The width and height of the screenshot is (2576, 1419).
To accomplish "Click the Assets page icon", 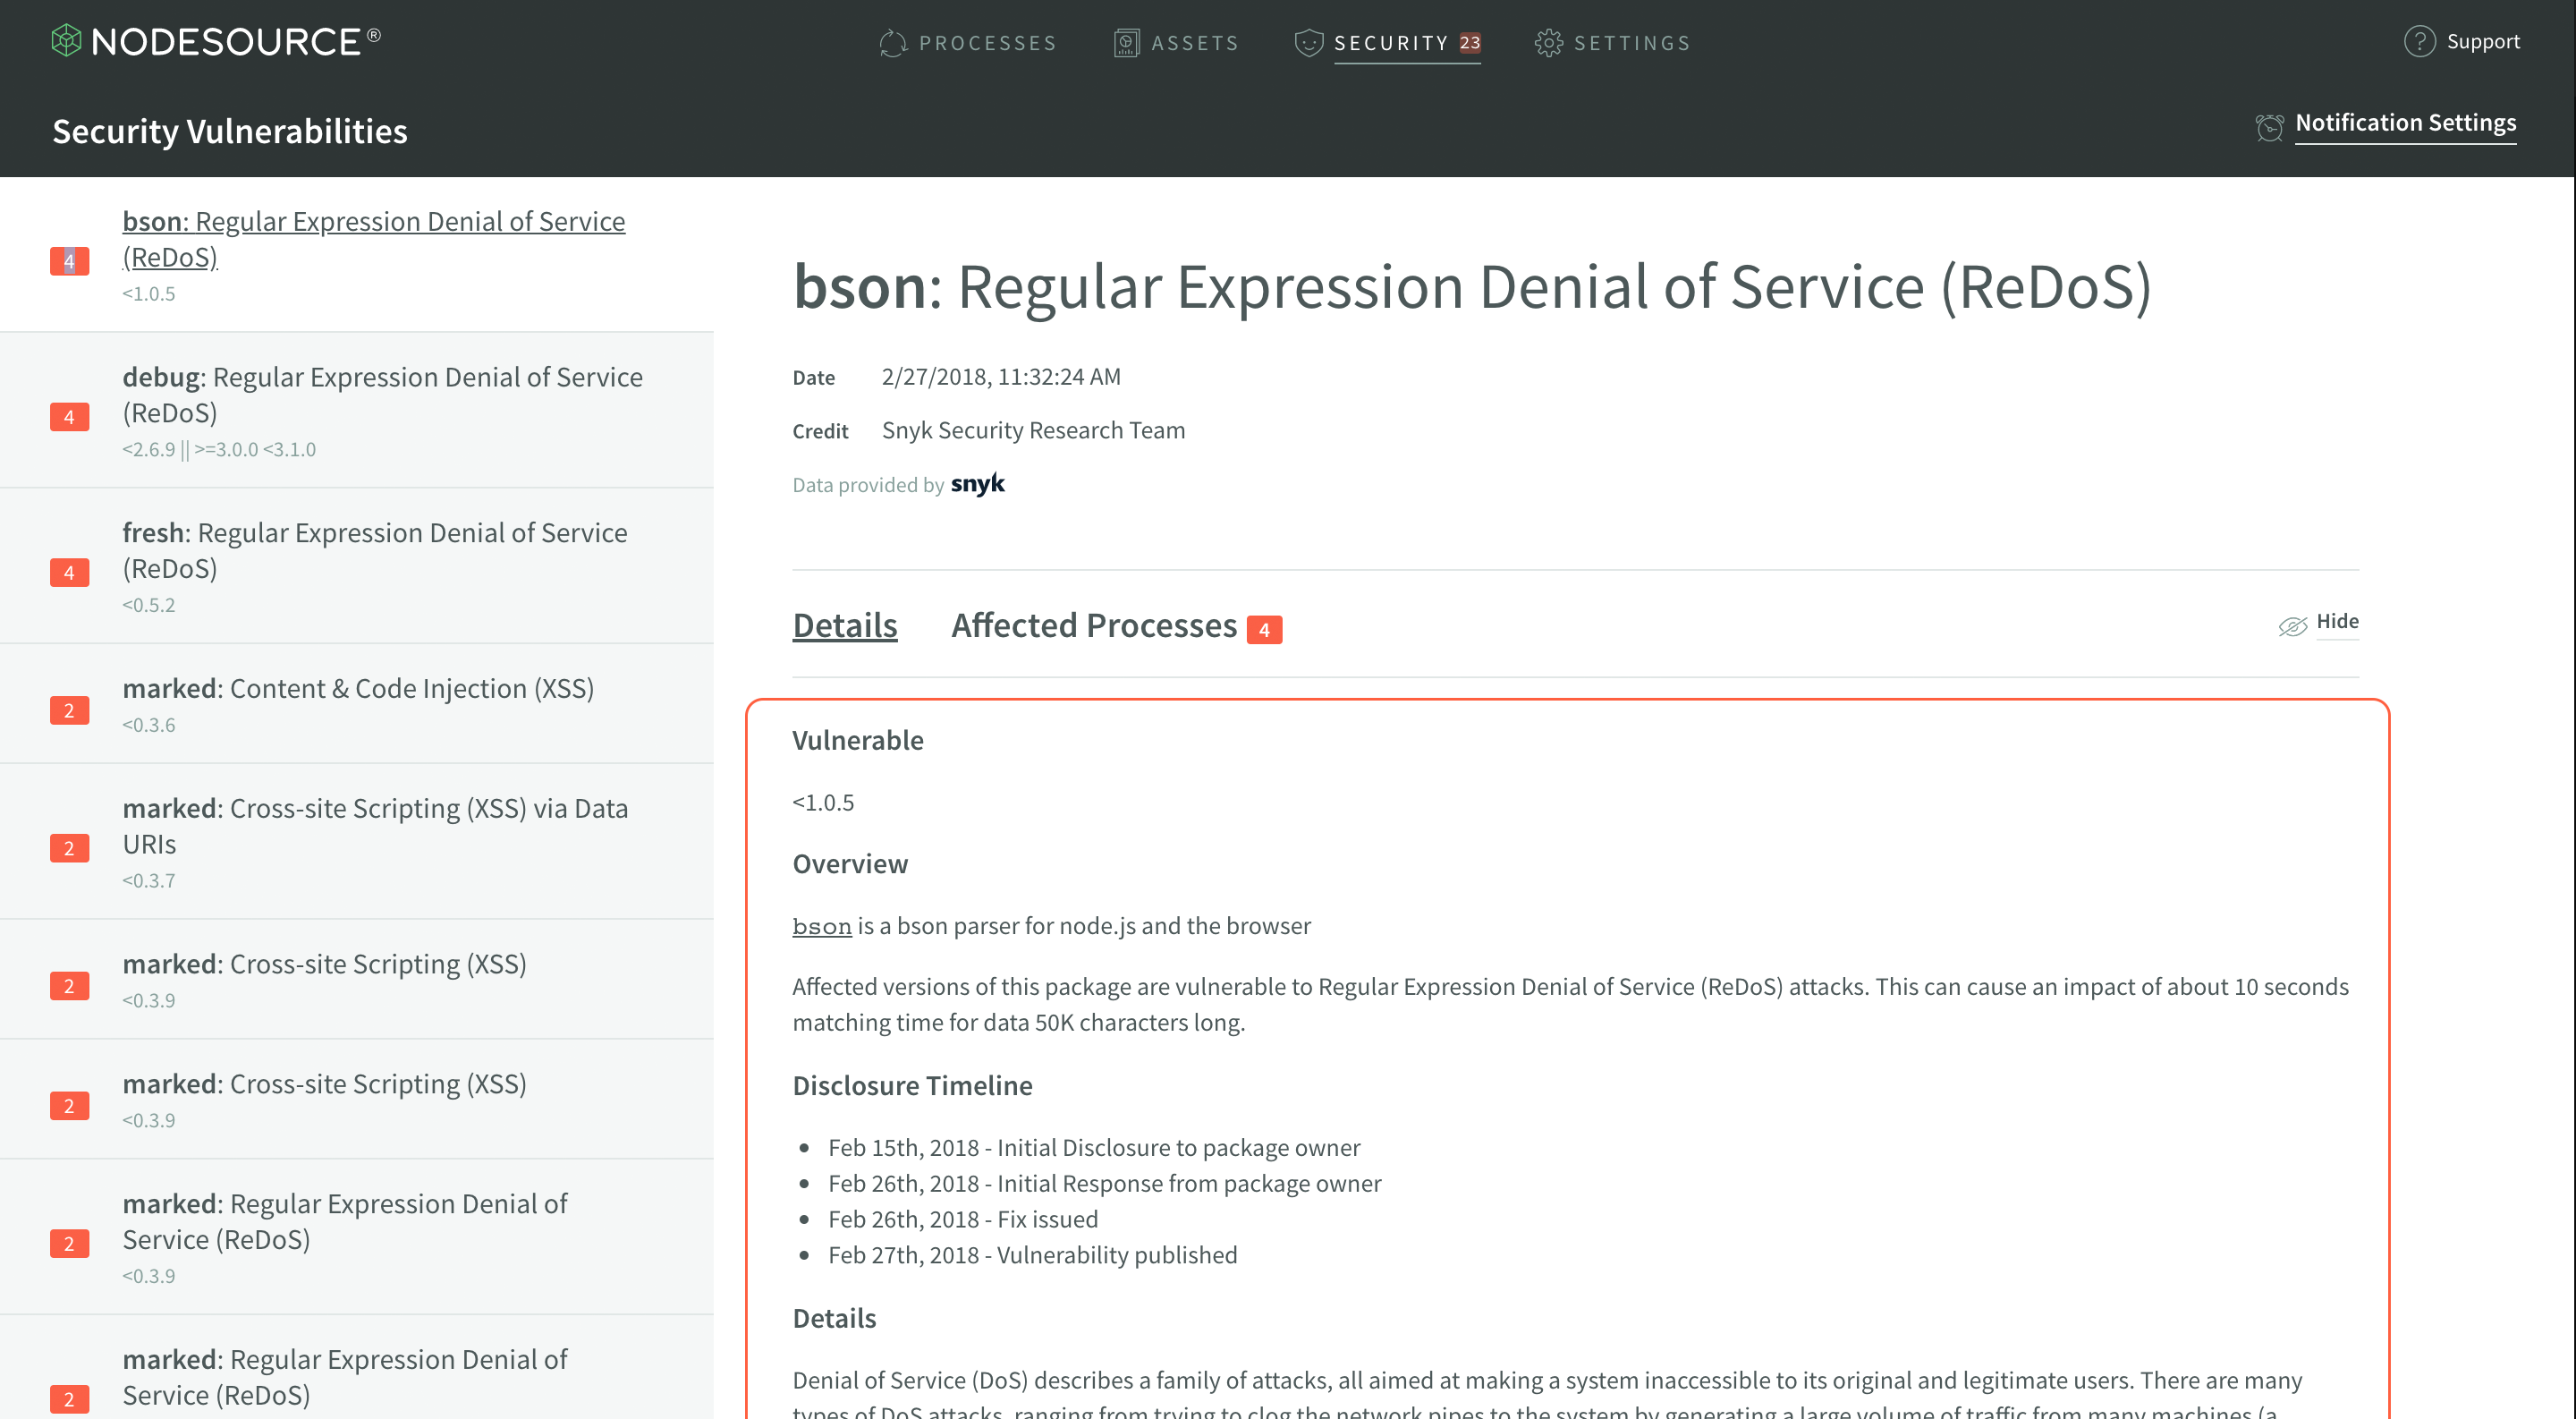I will point(1126,43).
